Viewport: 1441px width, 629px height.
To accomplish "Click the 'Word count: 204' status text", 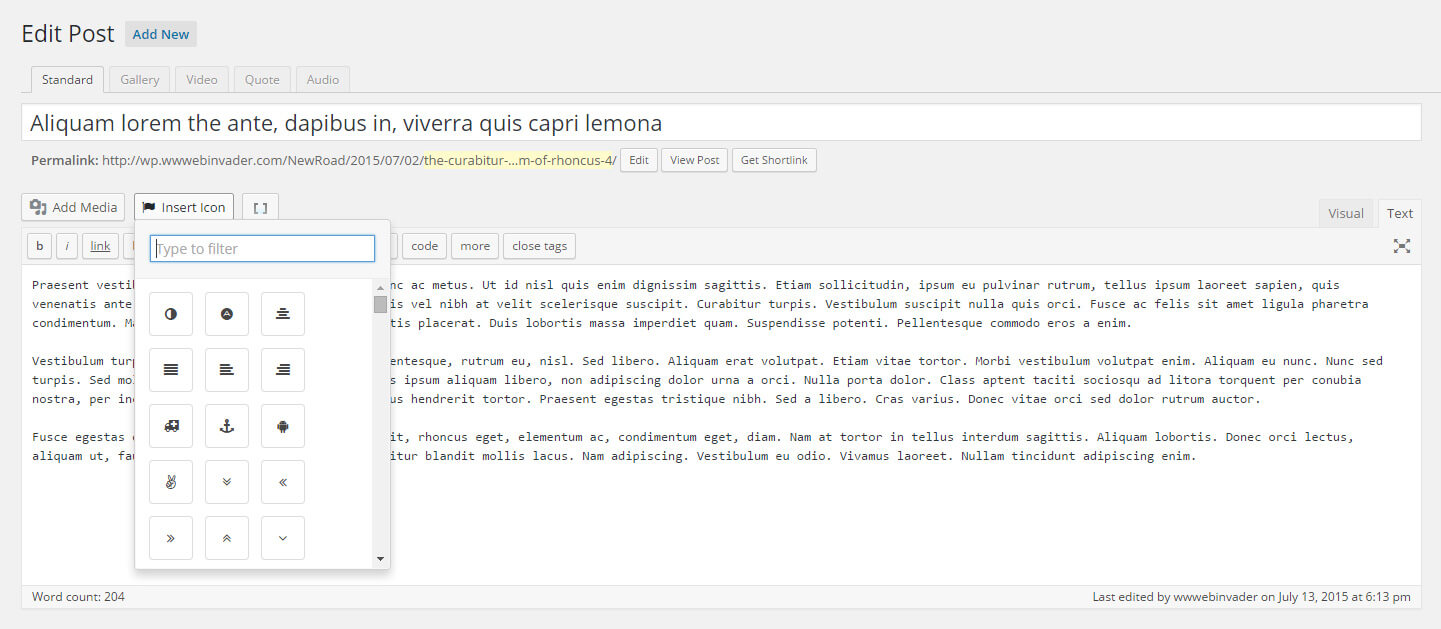I will (x=78, y=597).
